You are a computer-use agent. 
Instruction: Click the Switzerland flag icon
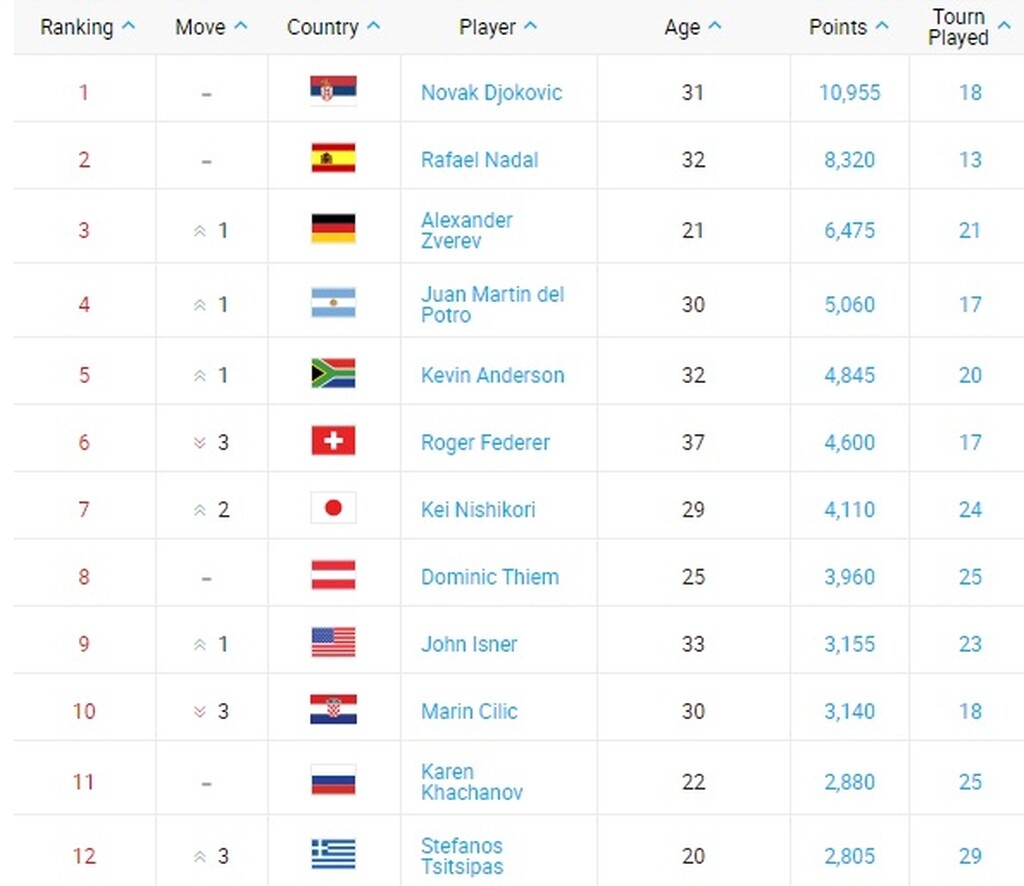[x=333, y=441]
